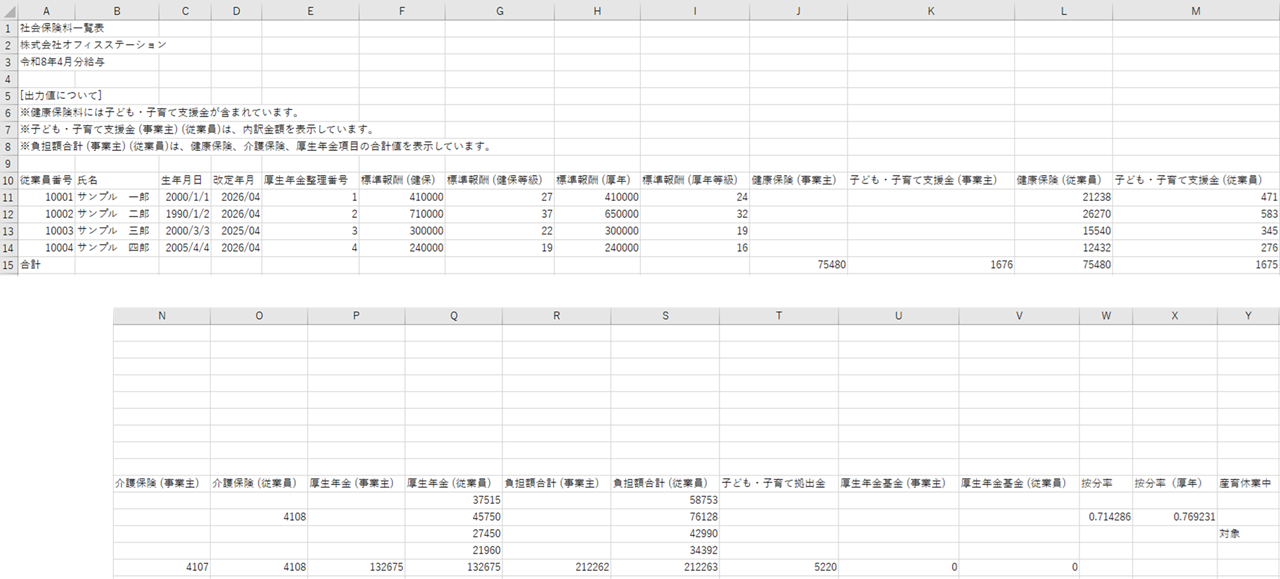Click the 按分率 value 0.714286
The width and height of the screenshot is (1280, 579).
[1105, 516]
